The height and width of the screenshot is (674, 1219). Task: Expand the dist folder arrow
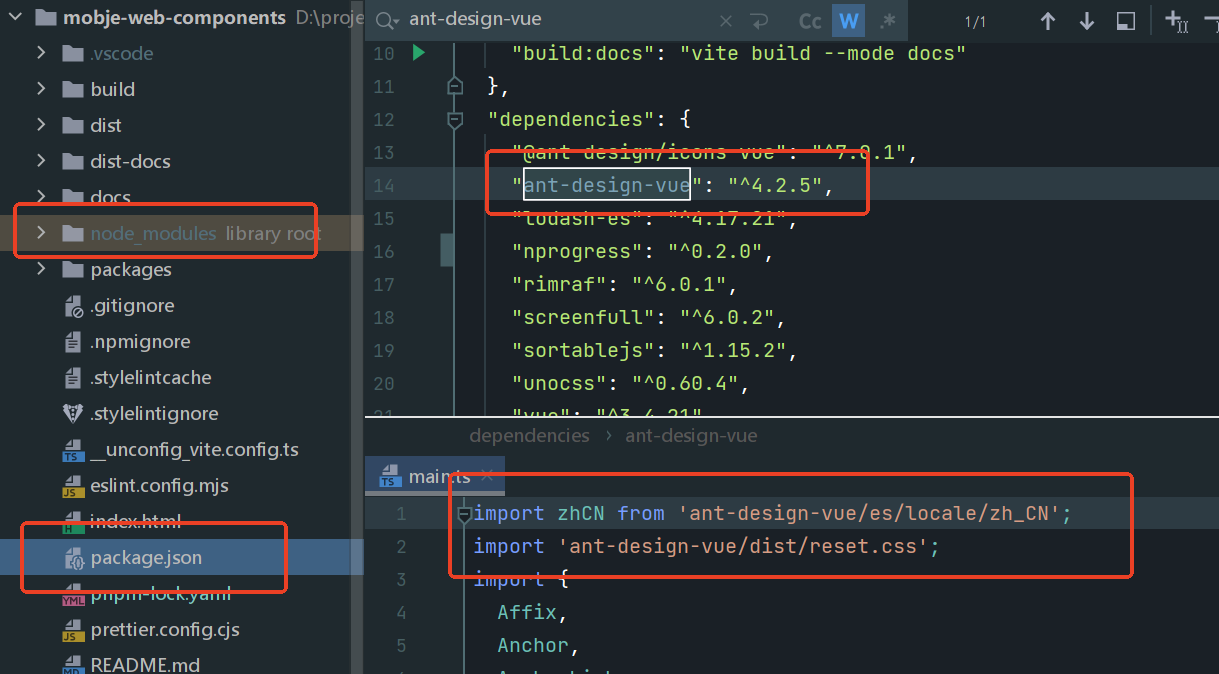41,124
